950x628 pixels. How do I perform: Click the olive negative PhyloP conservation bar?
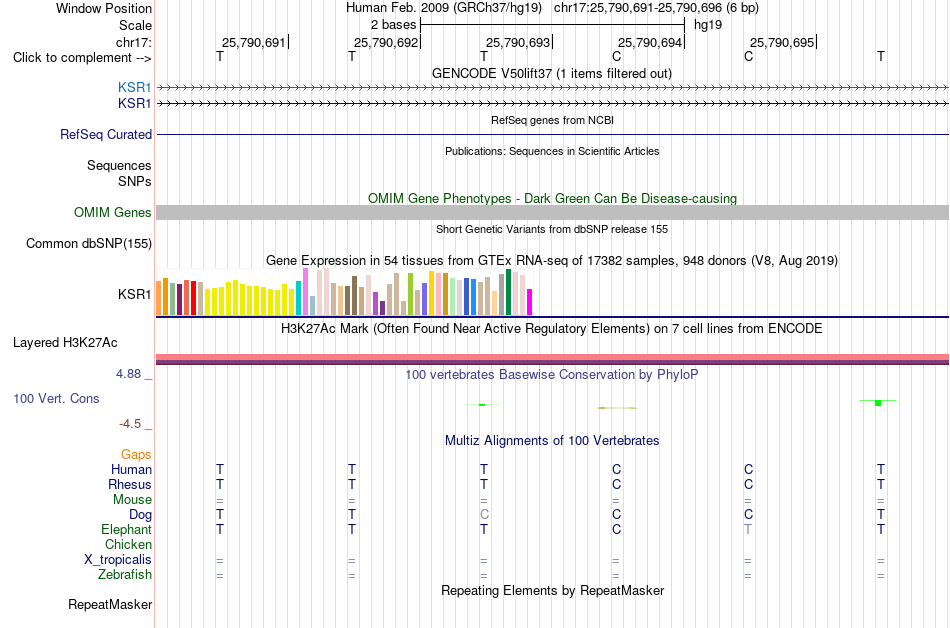click(617, 408)
